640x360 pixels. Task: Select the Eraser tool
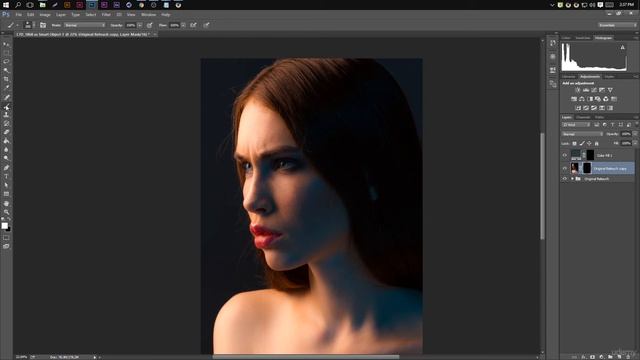coord(6,132)
